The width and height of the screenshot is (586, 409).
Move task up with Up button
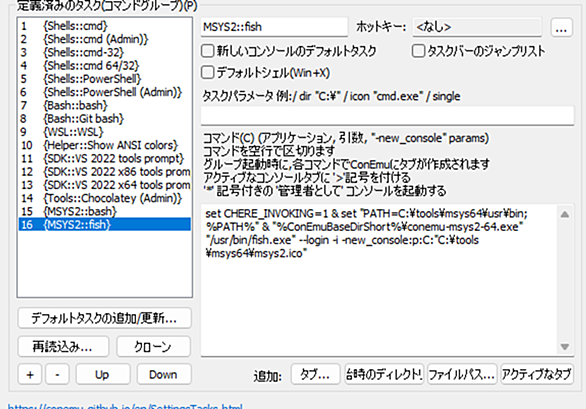(103, 374)
